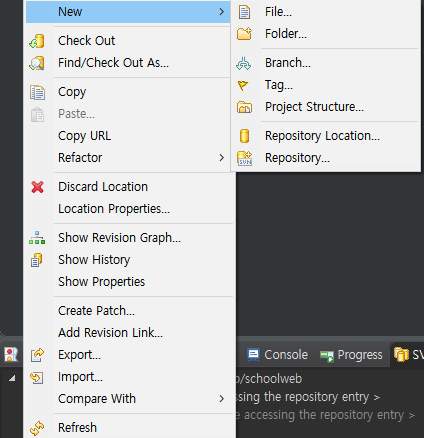424x438 pixels.
Task: Click the SVN Repository icon
Action: click(x=244, y=158)
